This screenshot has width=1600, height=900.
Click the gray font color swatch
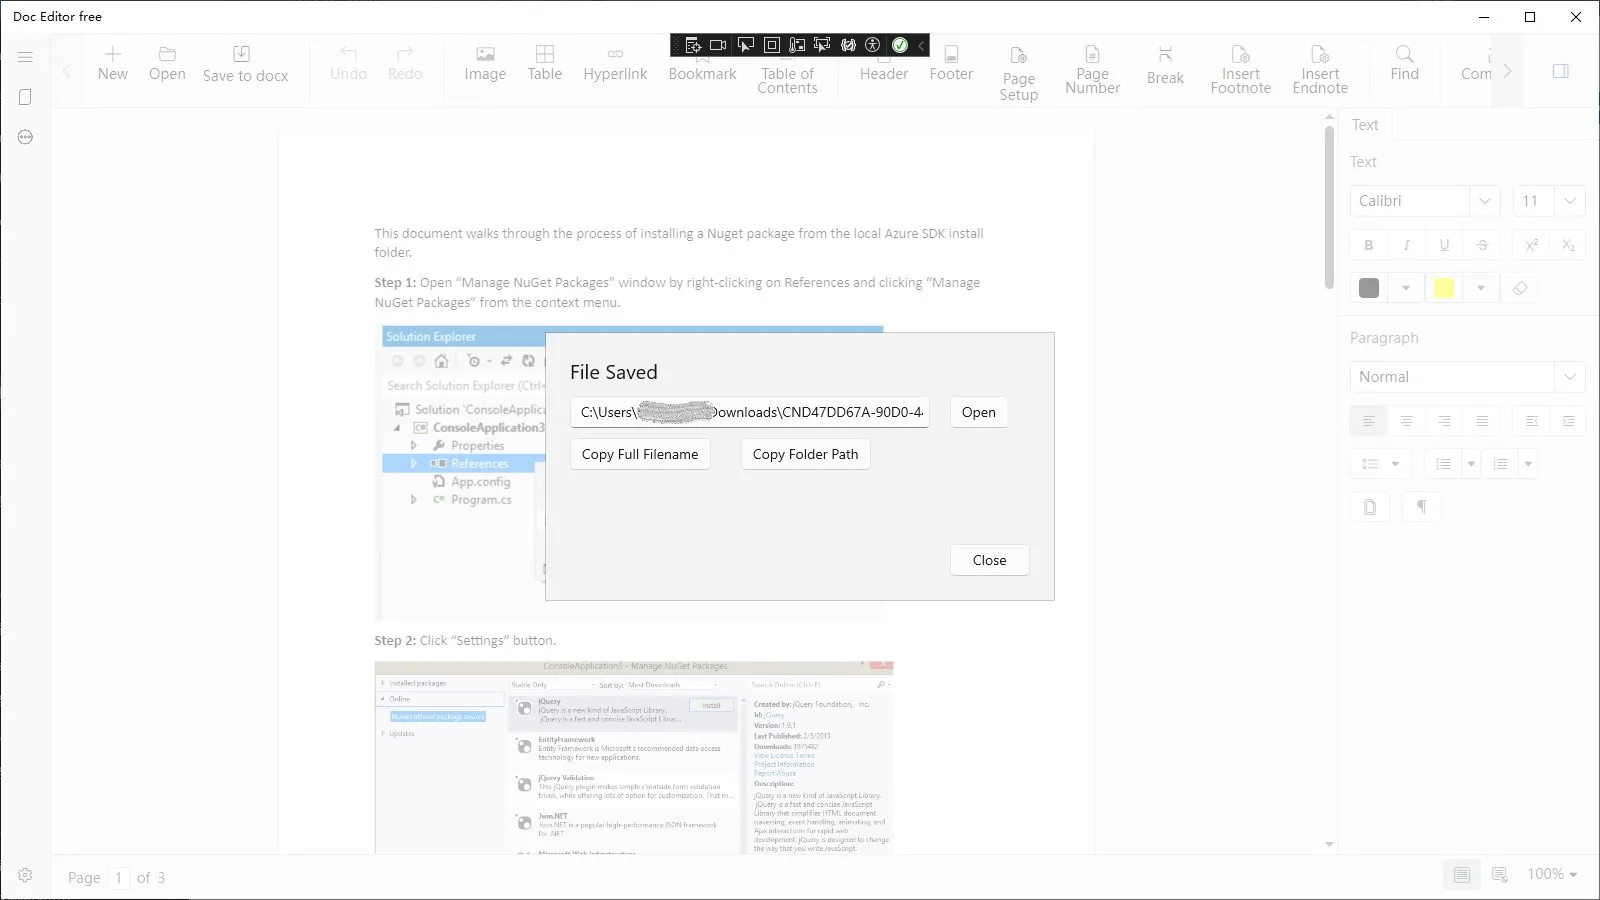(x=1369, y=288)
